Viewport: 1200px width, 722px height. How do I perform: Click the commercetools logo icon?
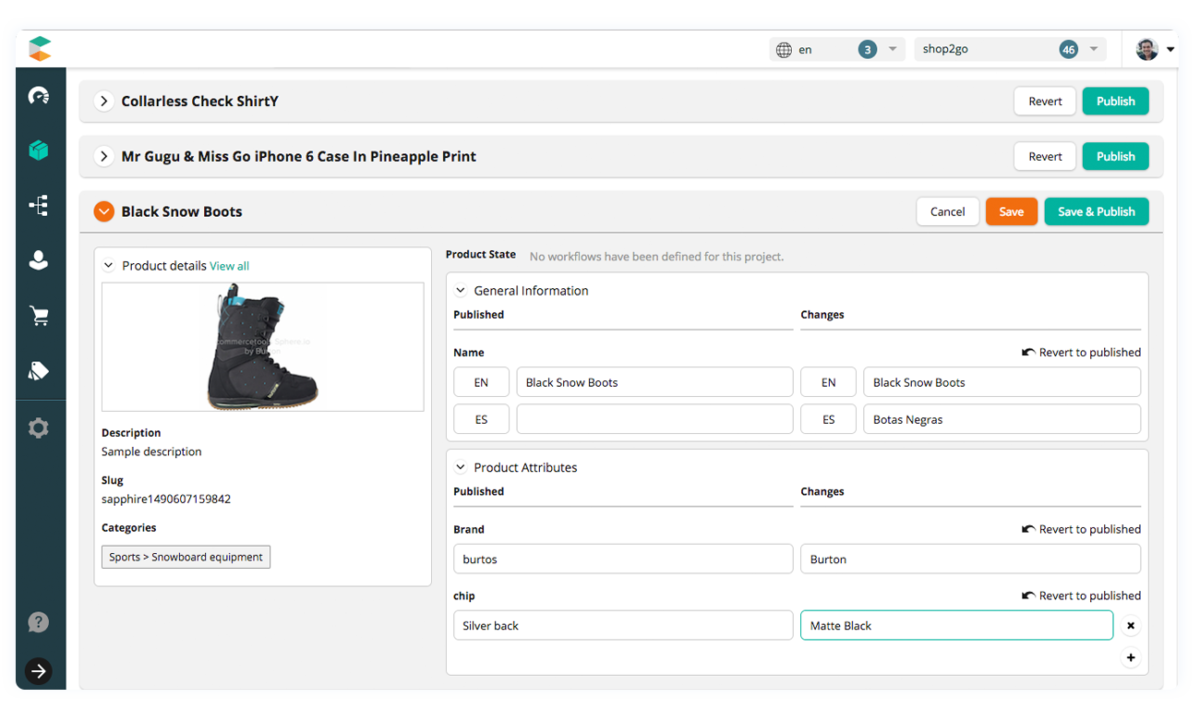39,48
